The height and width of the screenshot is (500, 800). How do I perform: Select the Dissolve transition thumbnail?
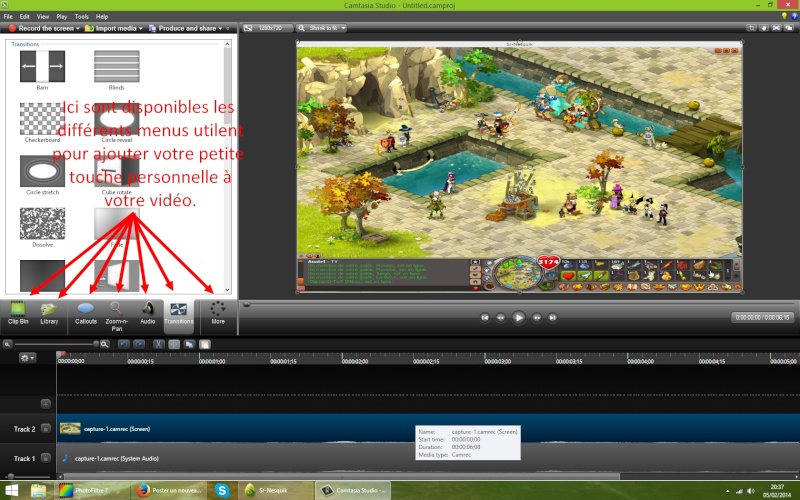click(42, 223)
